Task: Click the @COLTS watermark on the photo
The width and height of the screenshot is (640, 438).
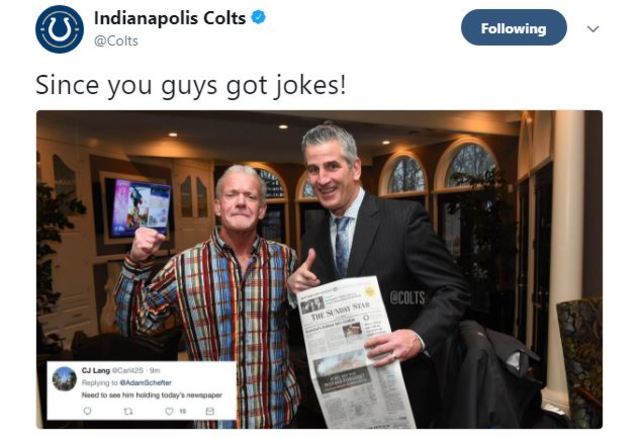Action: [x=407, y=298]
